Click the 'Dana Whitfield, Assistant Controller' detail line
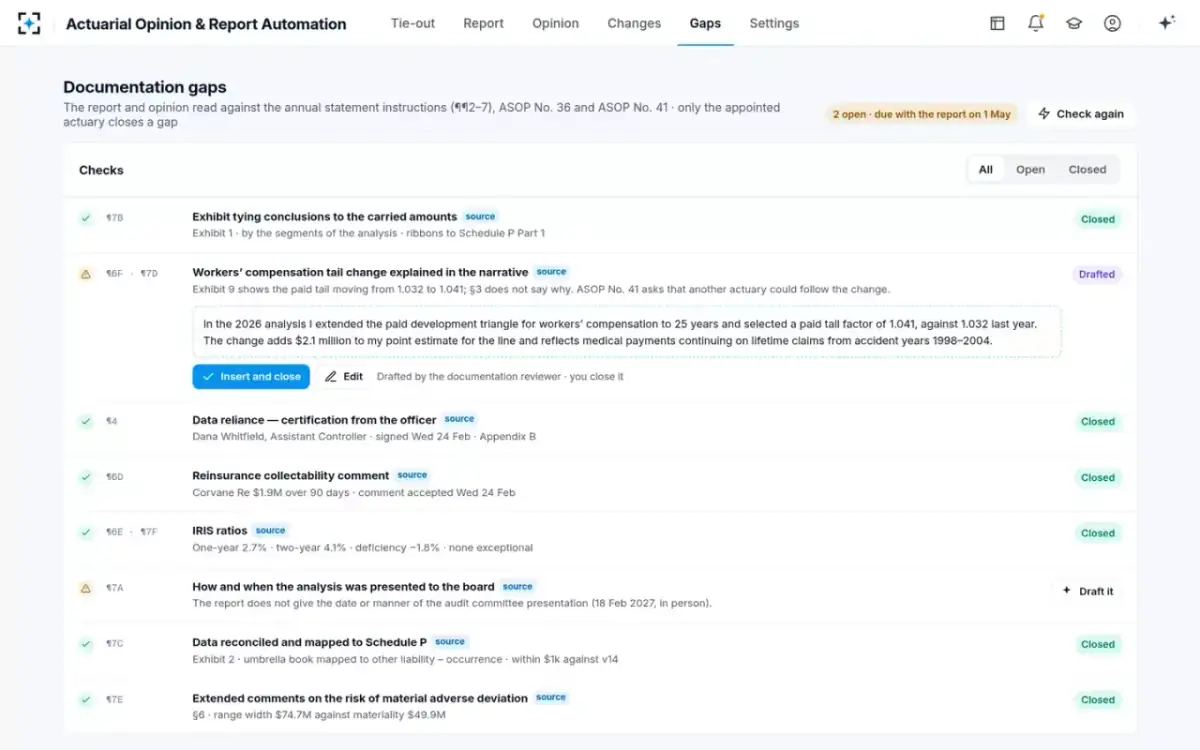The image size is (1200, 750). (x=364, y=437)
